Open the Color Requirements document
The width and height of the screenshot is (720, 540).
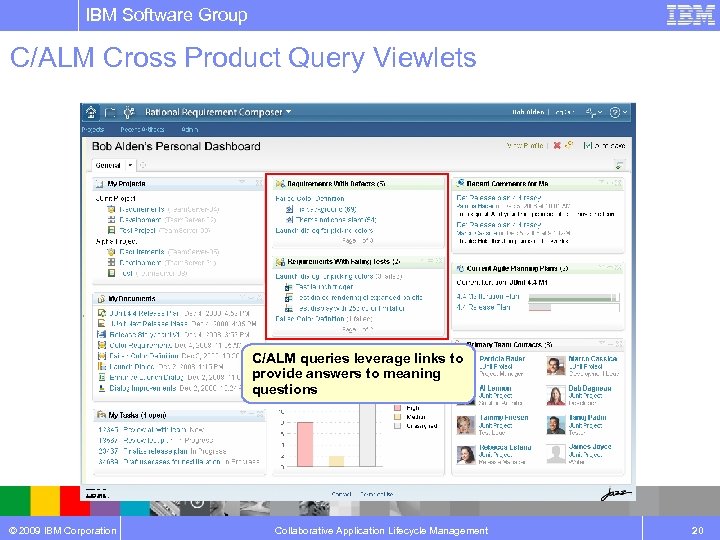[141, 345]
